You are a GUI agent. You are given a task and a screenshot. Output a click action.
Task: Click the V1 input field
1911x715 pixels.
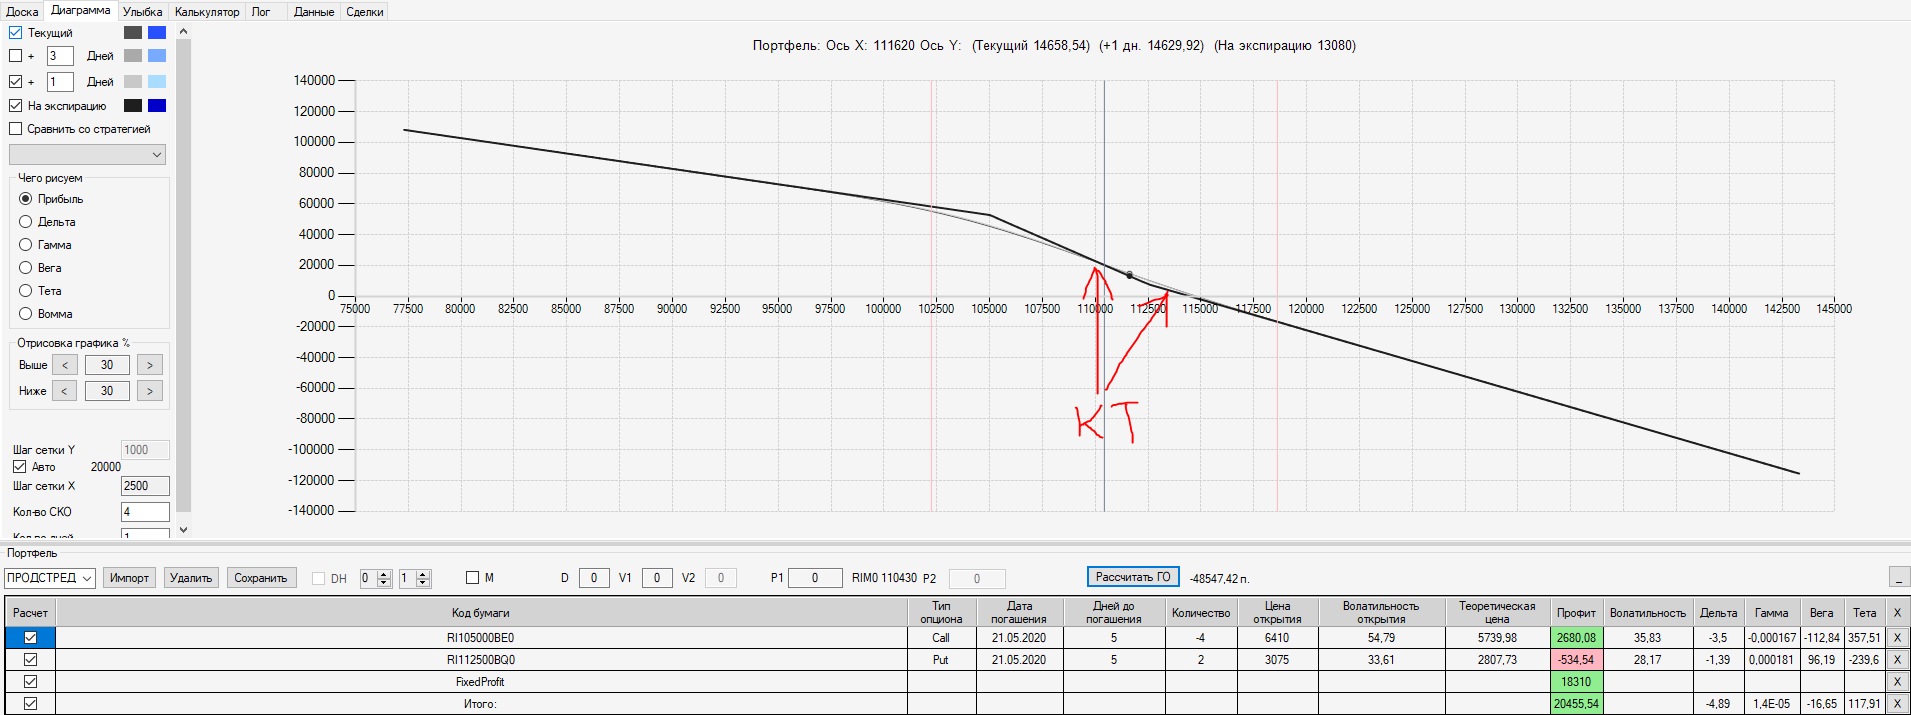(657, 578)
